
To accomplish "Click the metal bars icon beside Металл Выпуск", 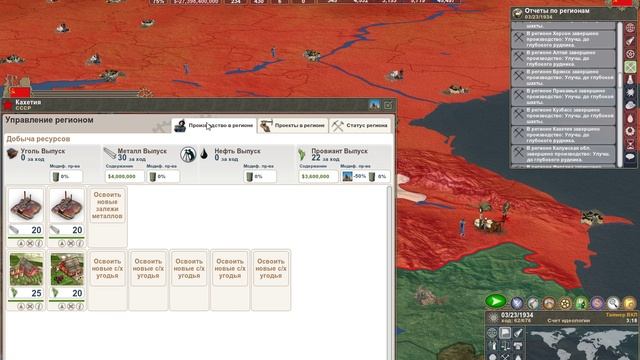I will 109,153.
